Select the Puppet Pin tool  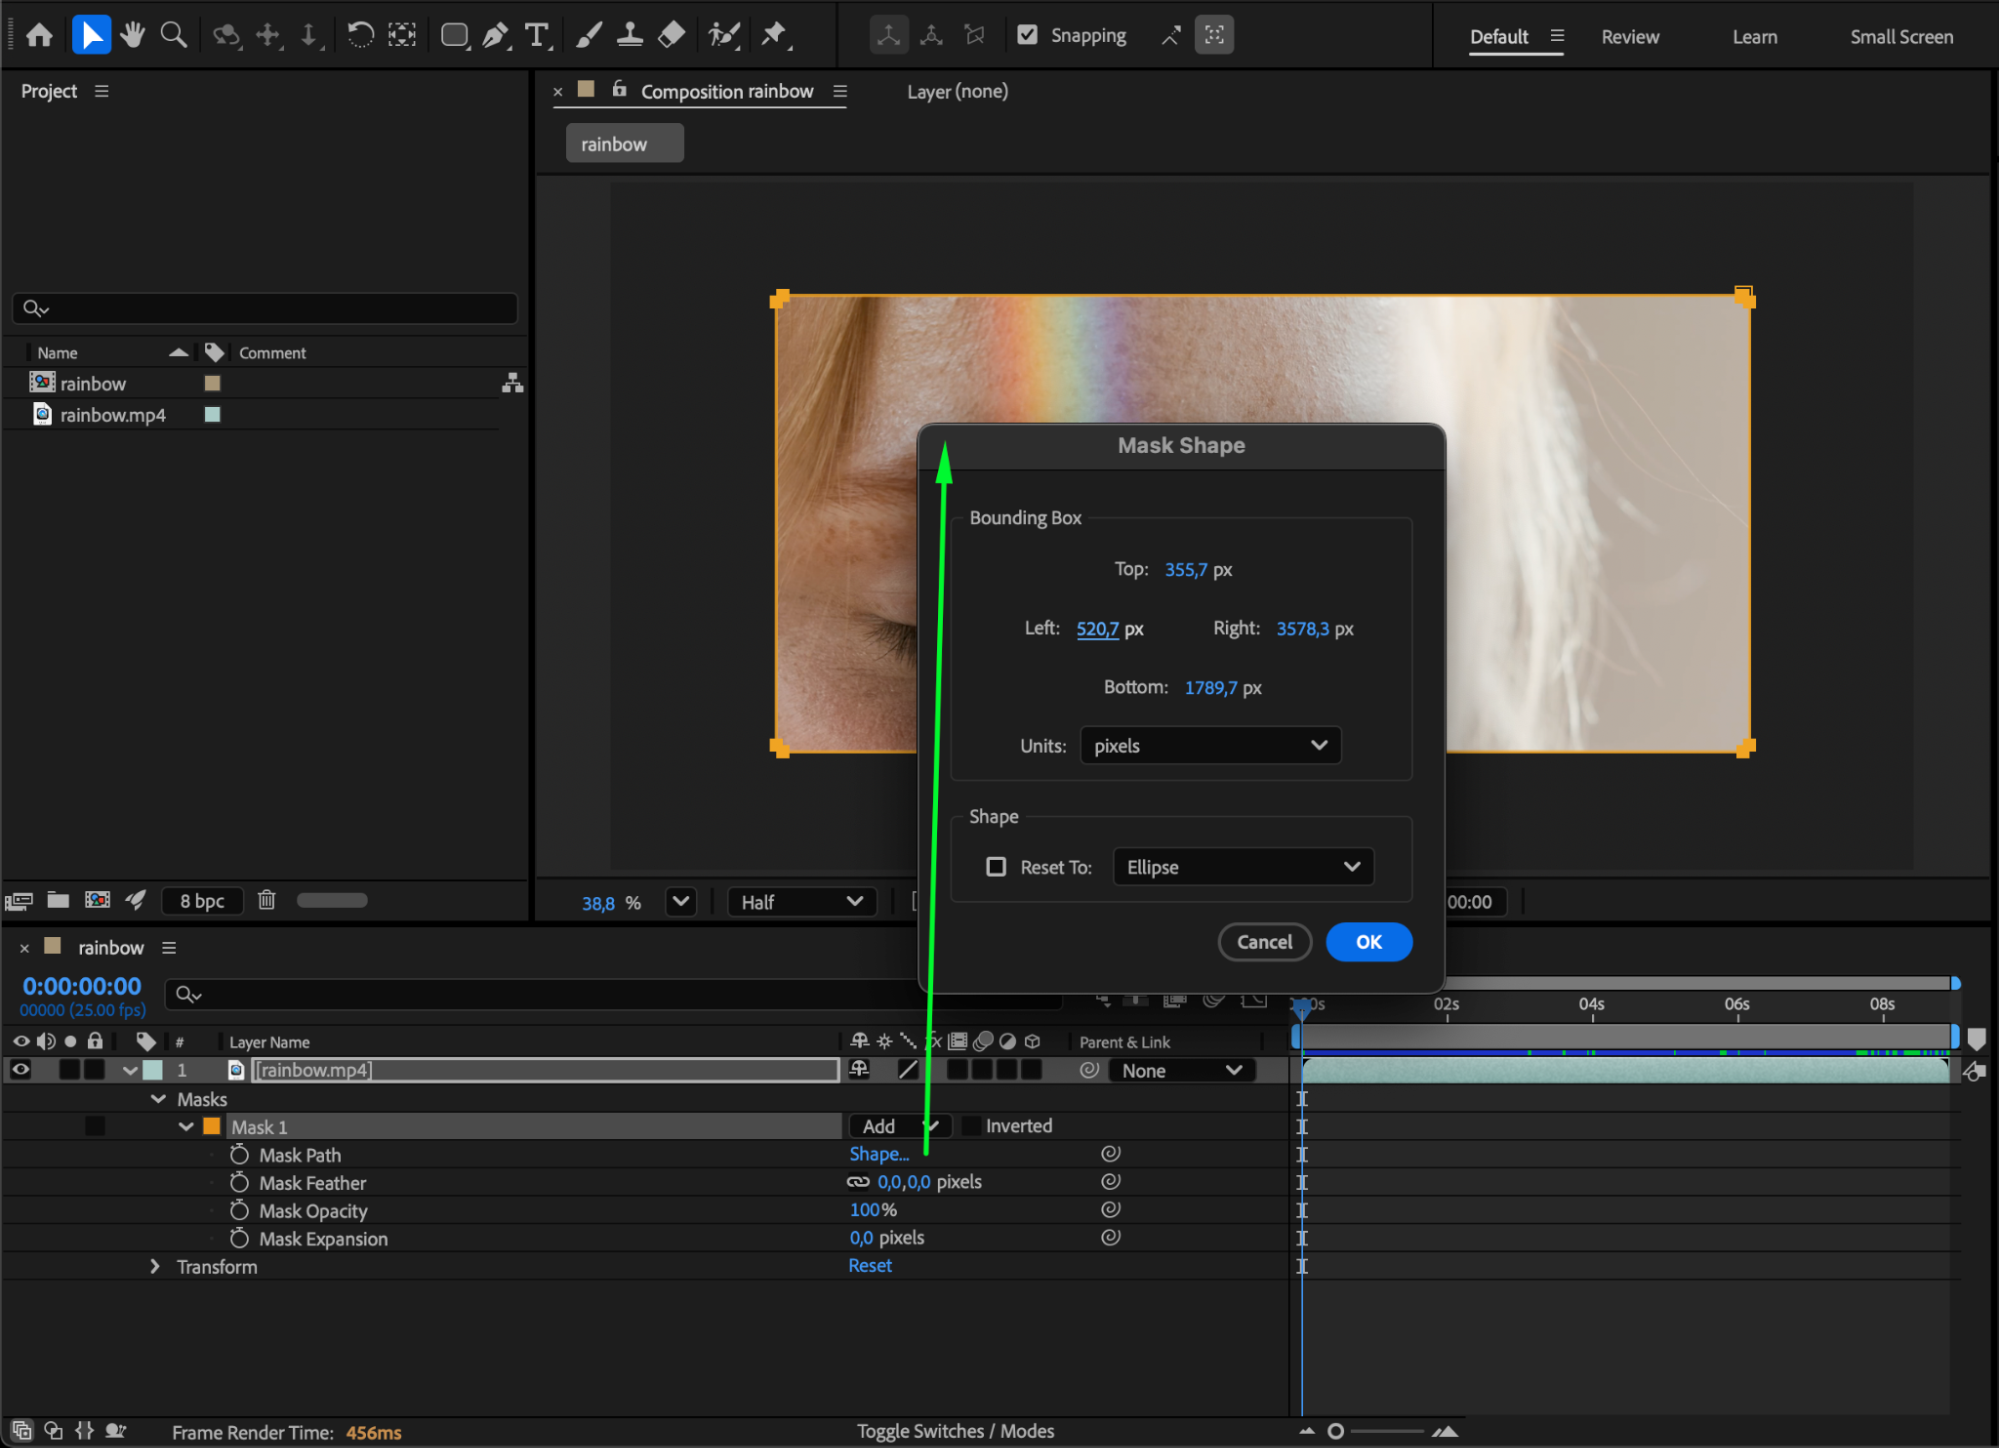pyautogui.click(x=774, y=35)
